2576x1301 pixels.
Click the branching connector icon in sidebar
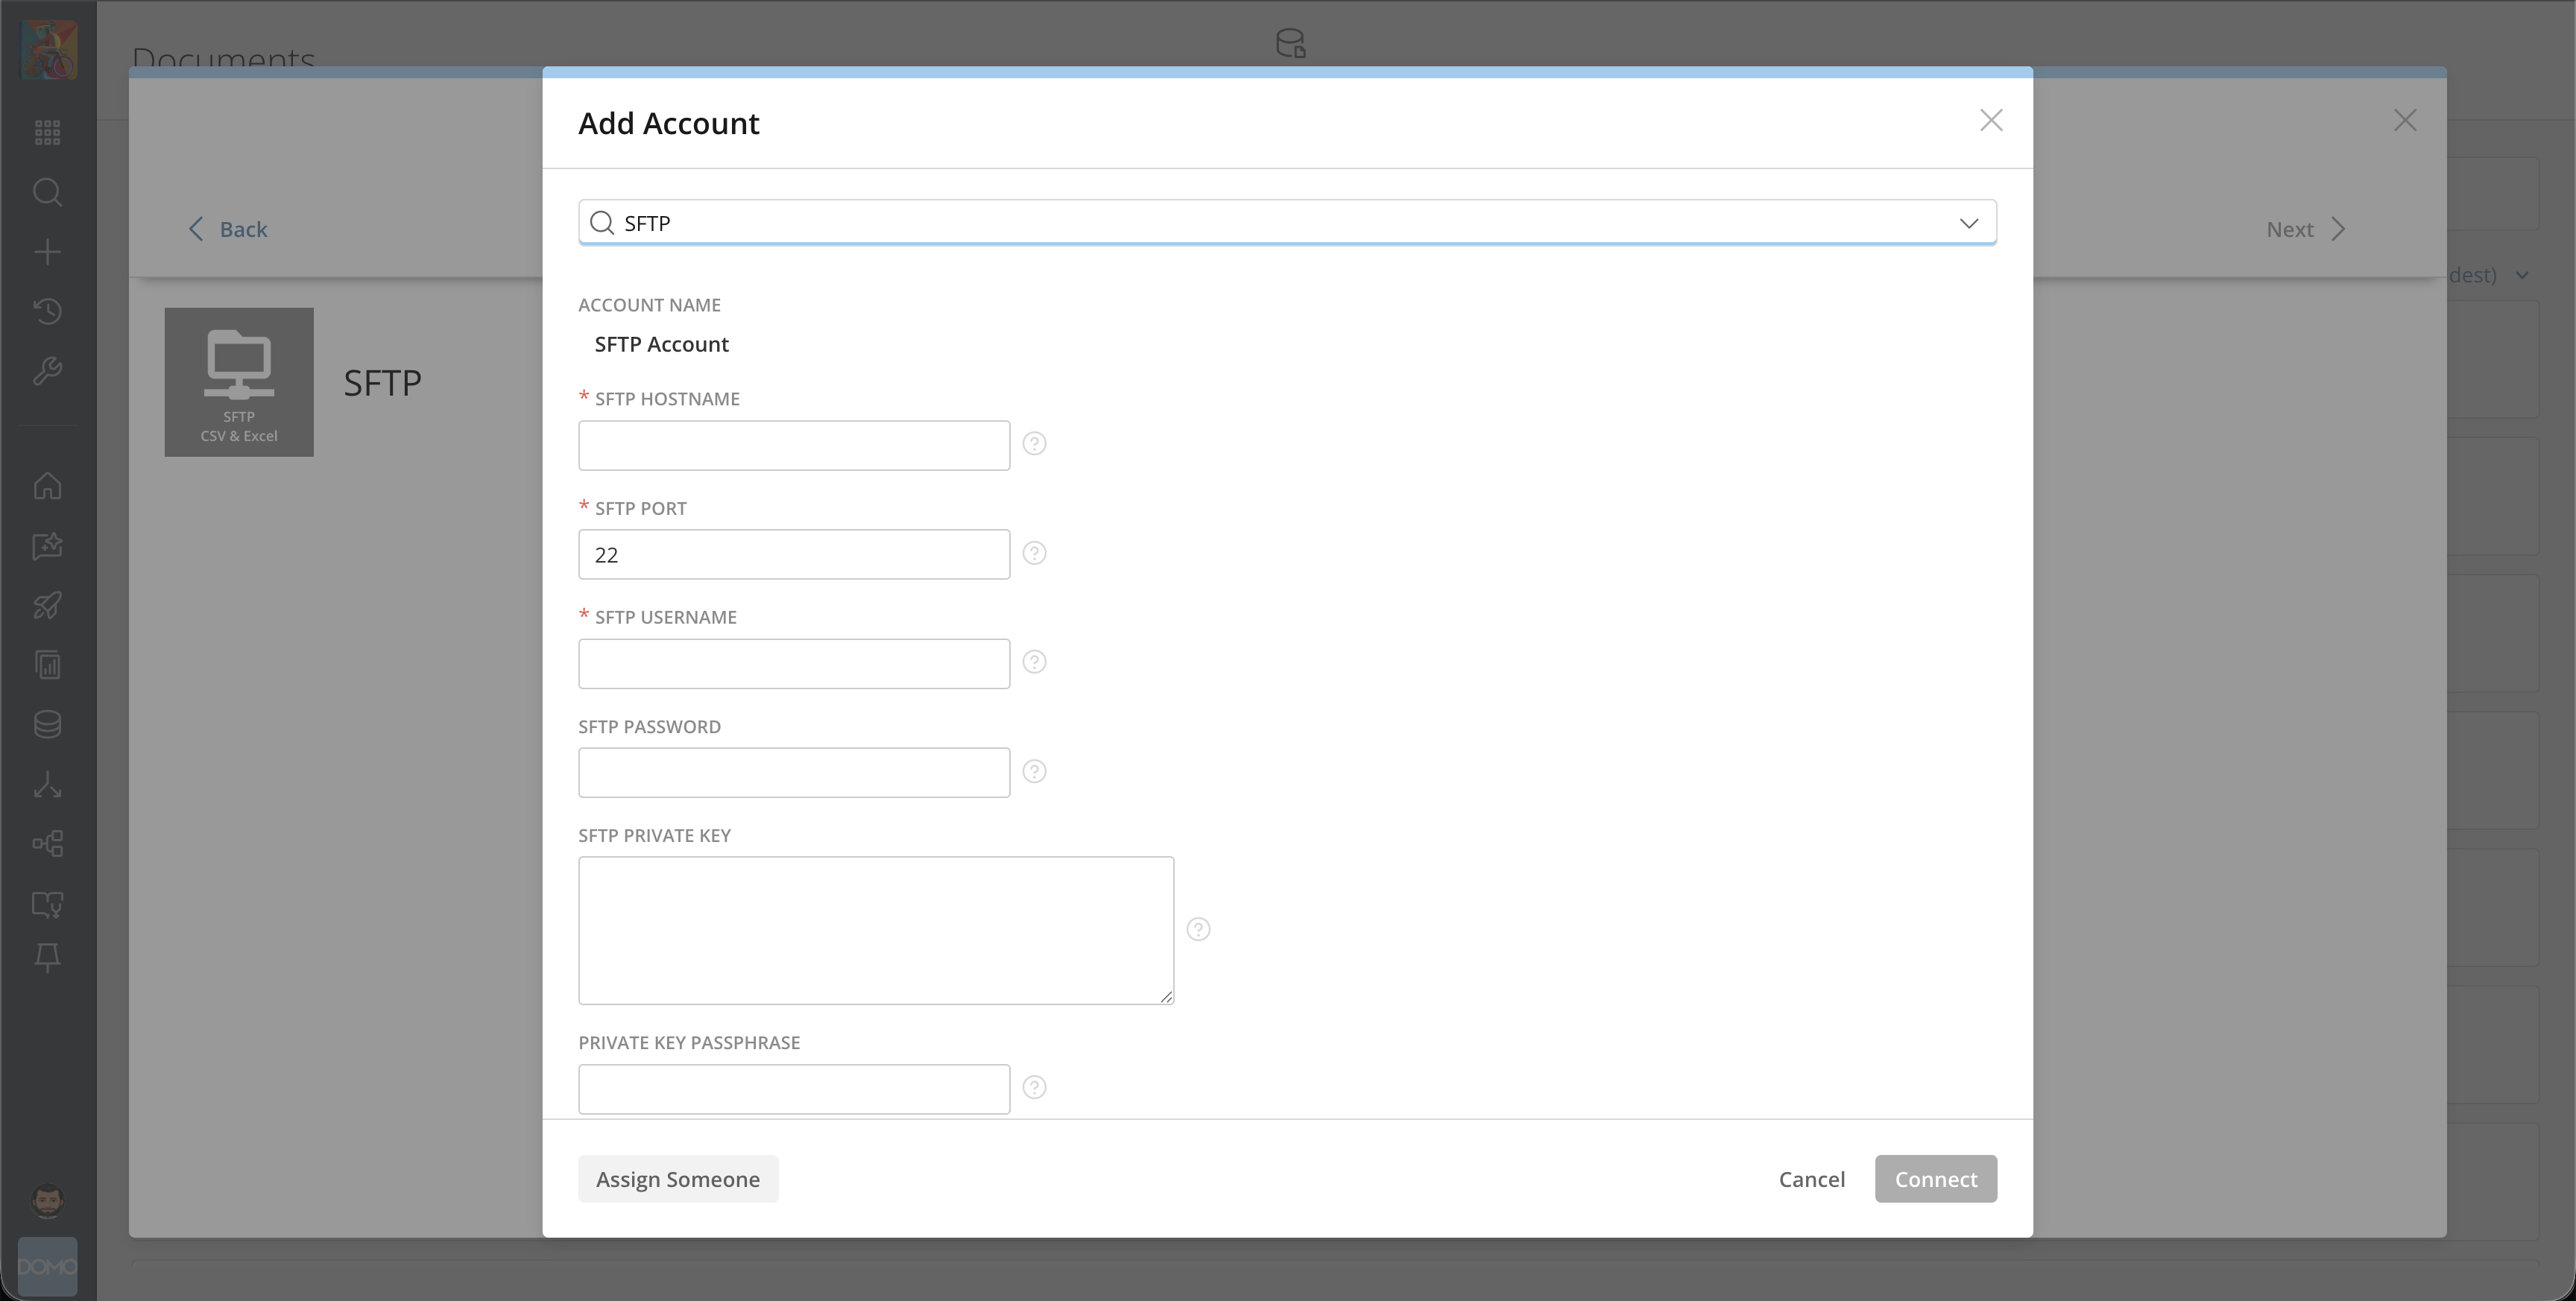47,785
